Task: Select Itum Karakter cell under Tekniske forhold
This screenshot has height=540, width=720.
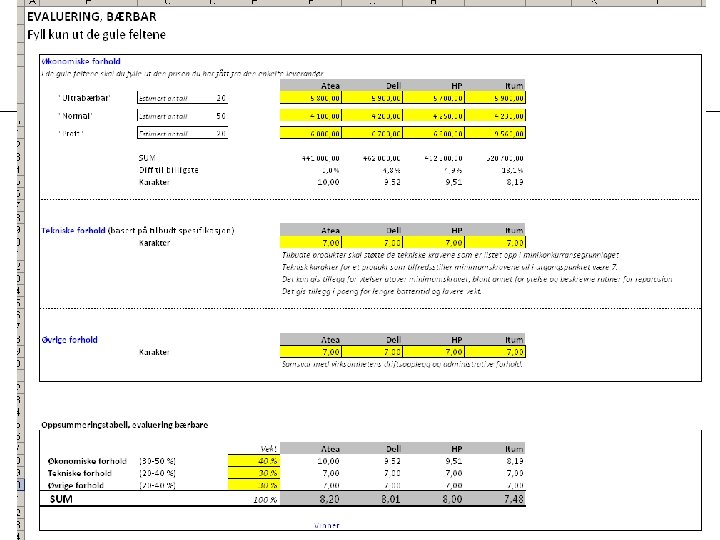Action: pos(495,242)
